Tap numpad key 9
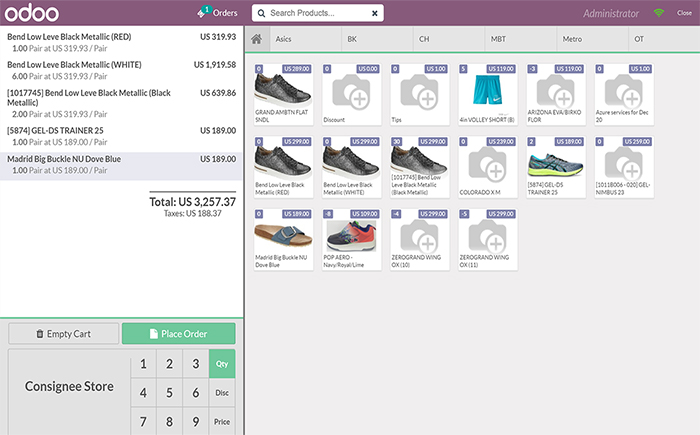The height and width of the screenshot is (435, 700). pyautogui.click(x=196, y=422)
